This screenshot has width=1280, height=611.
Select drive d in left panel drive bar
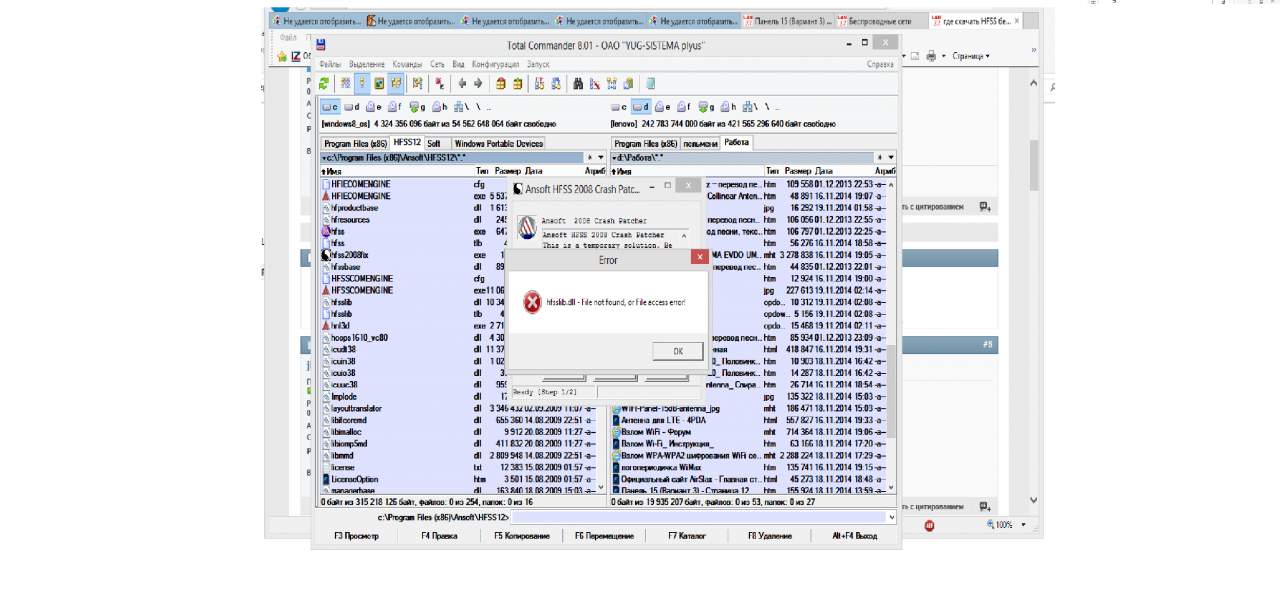[x=353, y=106]
